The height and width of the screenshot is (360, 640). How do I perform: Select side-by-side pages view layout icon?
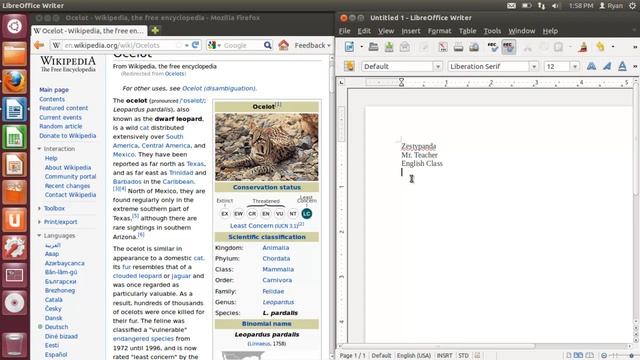click(578, 356)
